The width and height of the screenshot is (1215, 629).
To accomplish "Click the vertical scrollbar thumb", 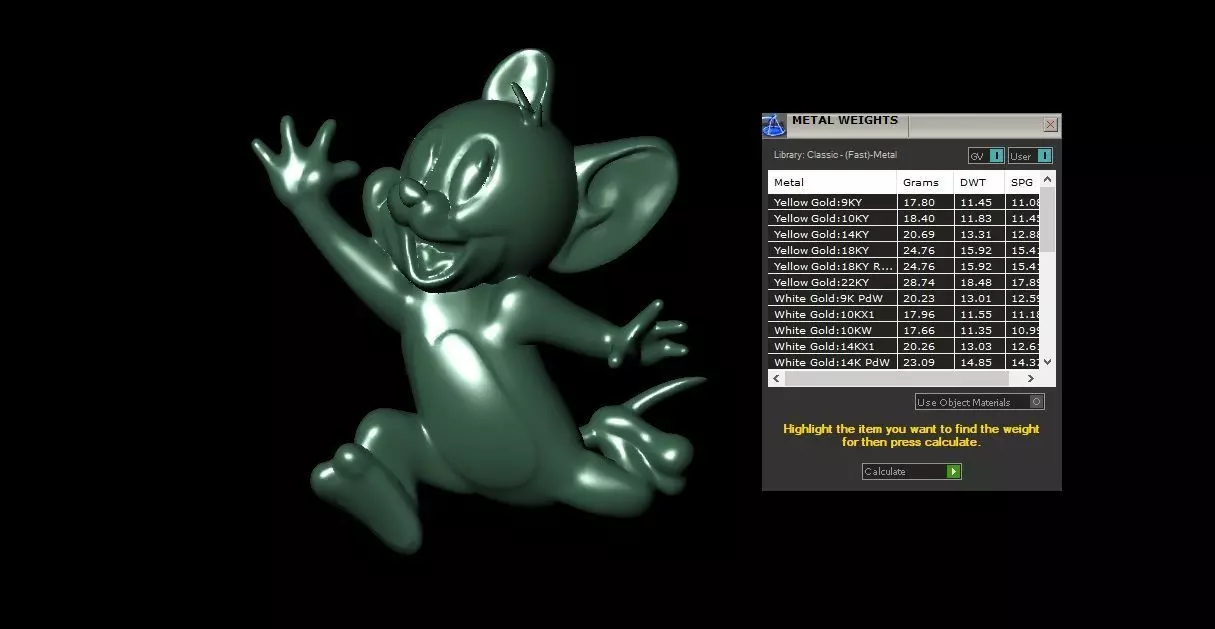I will (x=1047, y=218).
